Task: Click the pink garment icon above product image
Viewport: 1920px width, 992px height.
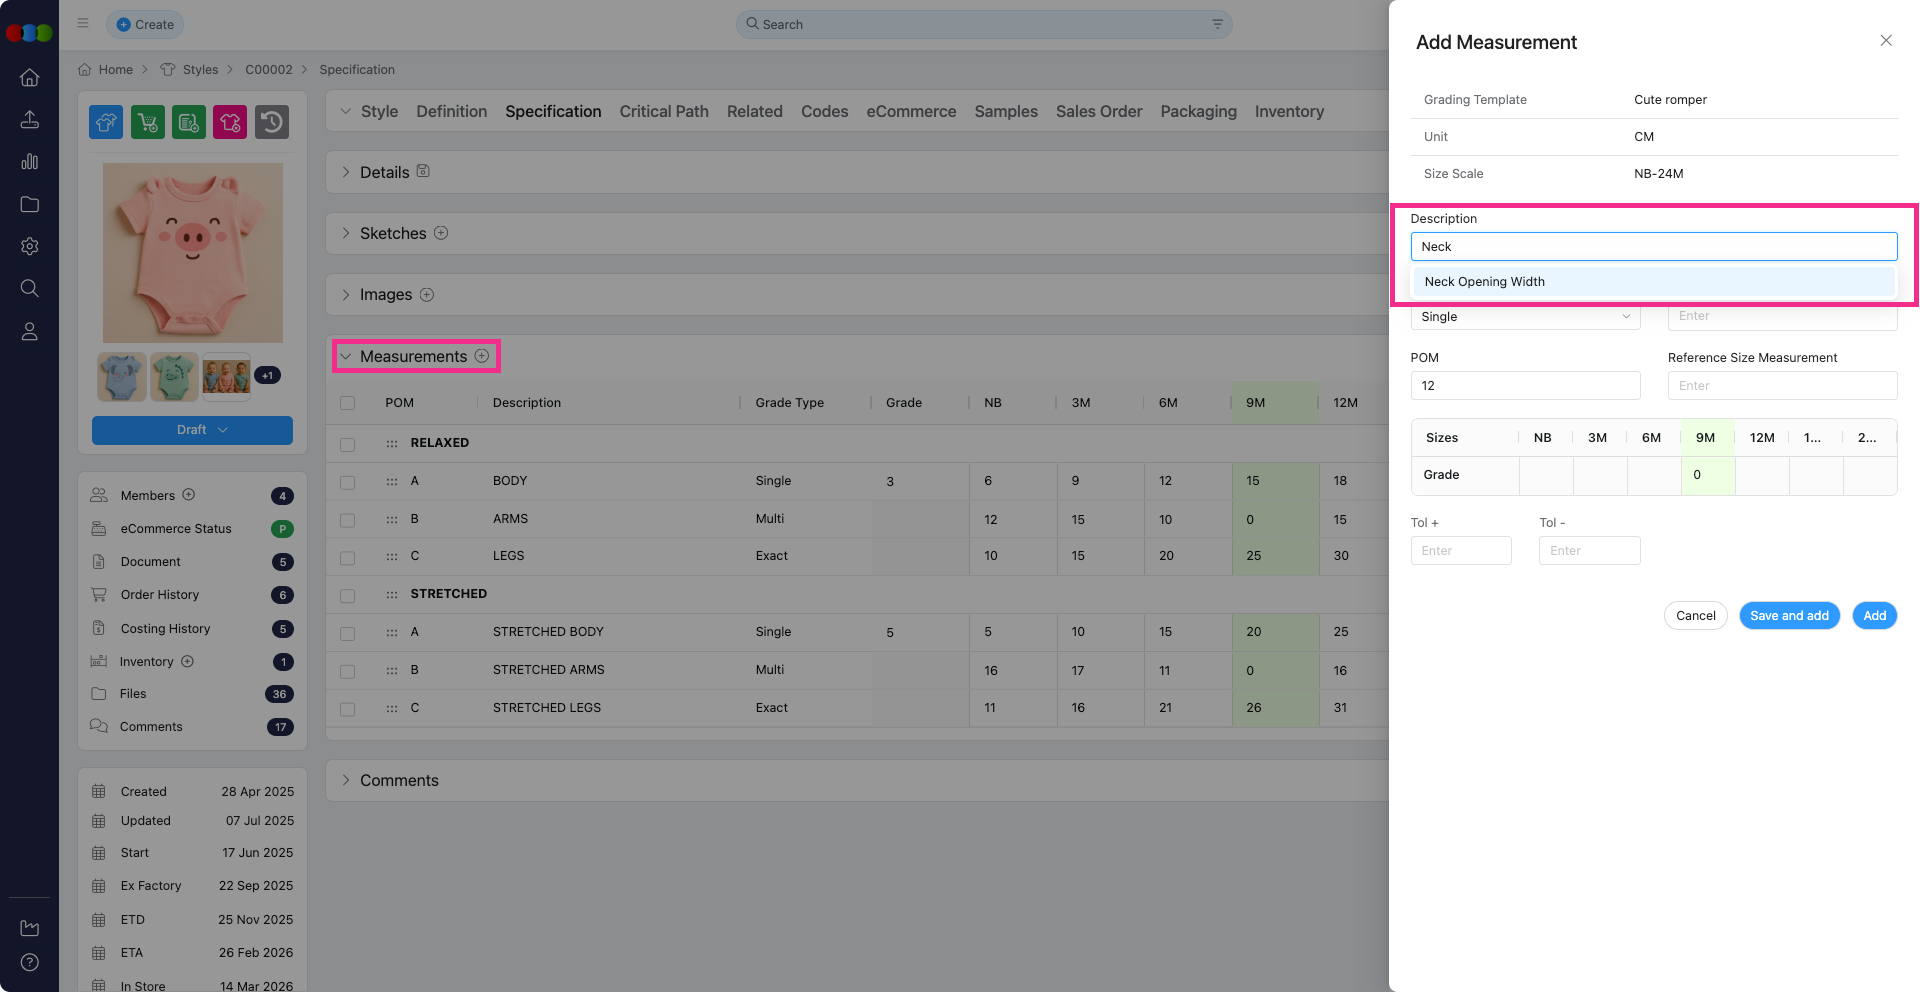Action: pyautogui.click(x=229, y=122)
